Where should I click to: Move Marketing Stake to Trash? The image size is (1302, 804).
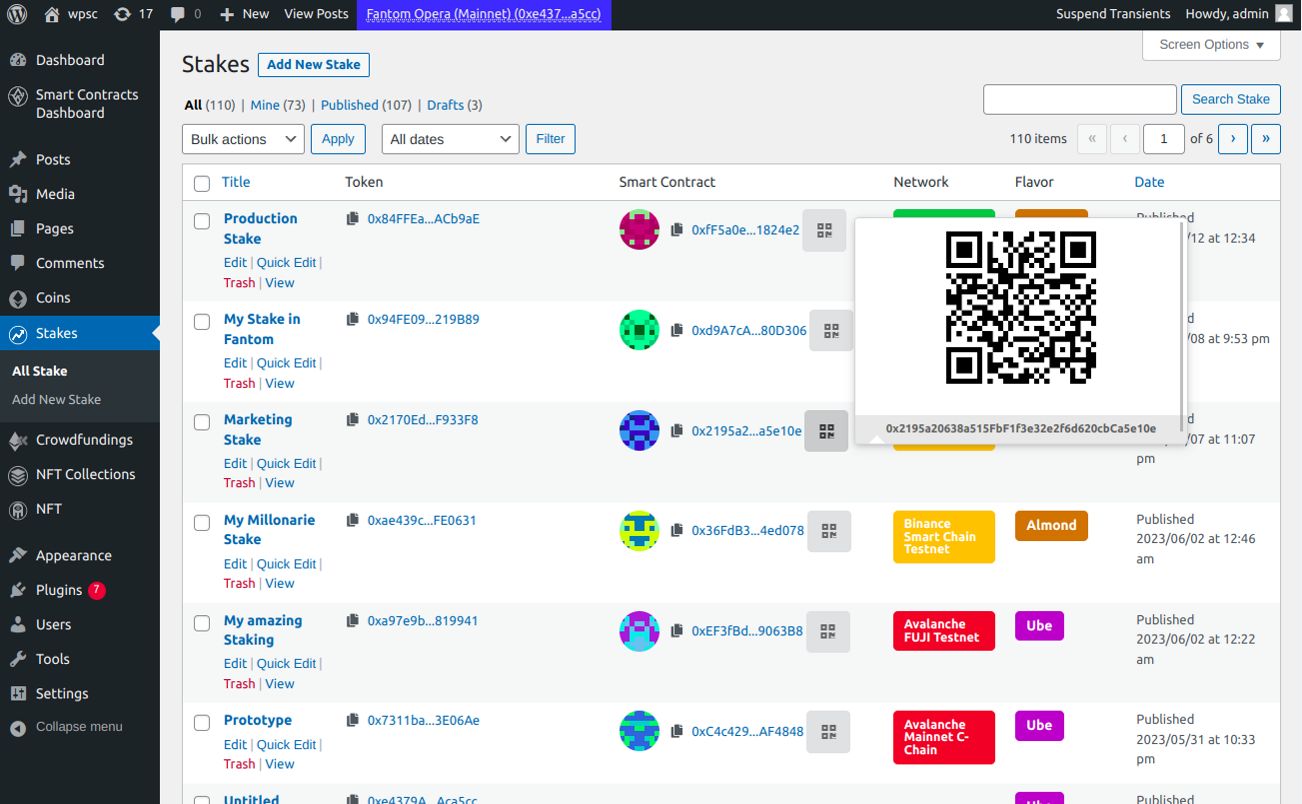[239, 483]
